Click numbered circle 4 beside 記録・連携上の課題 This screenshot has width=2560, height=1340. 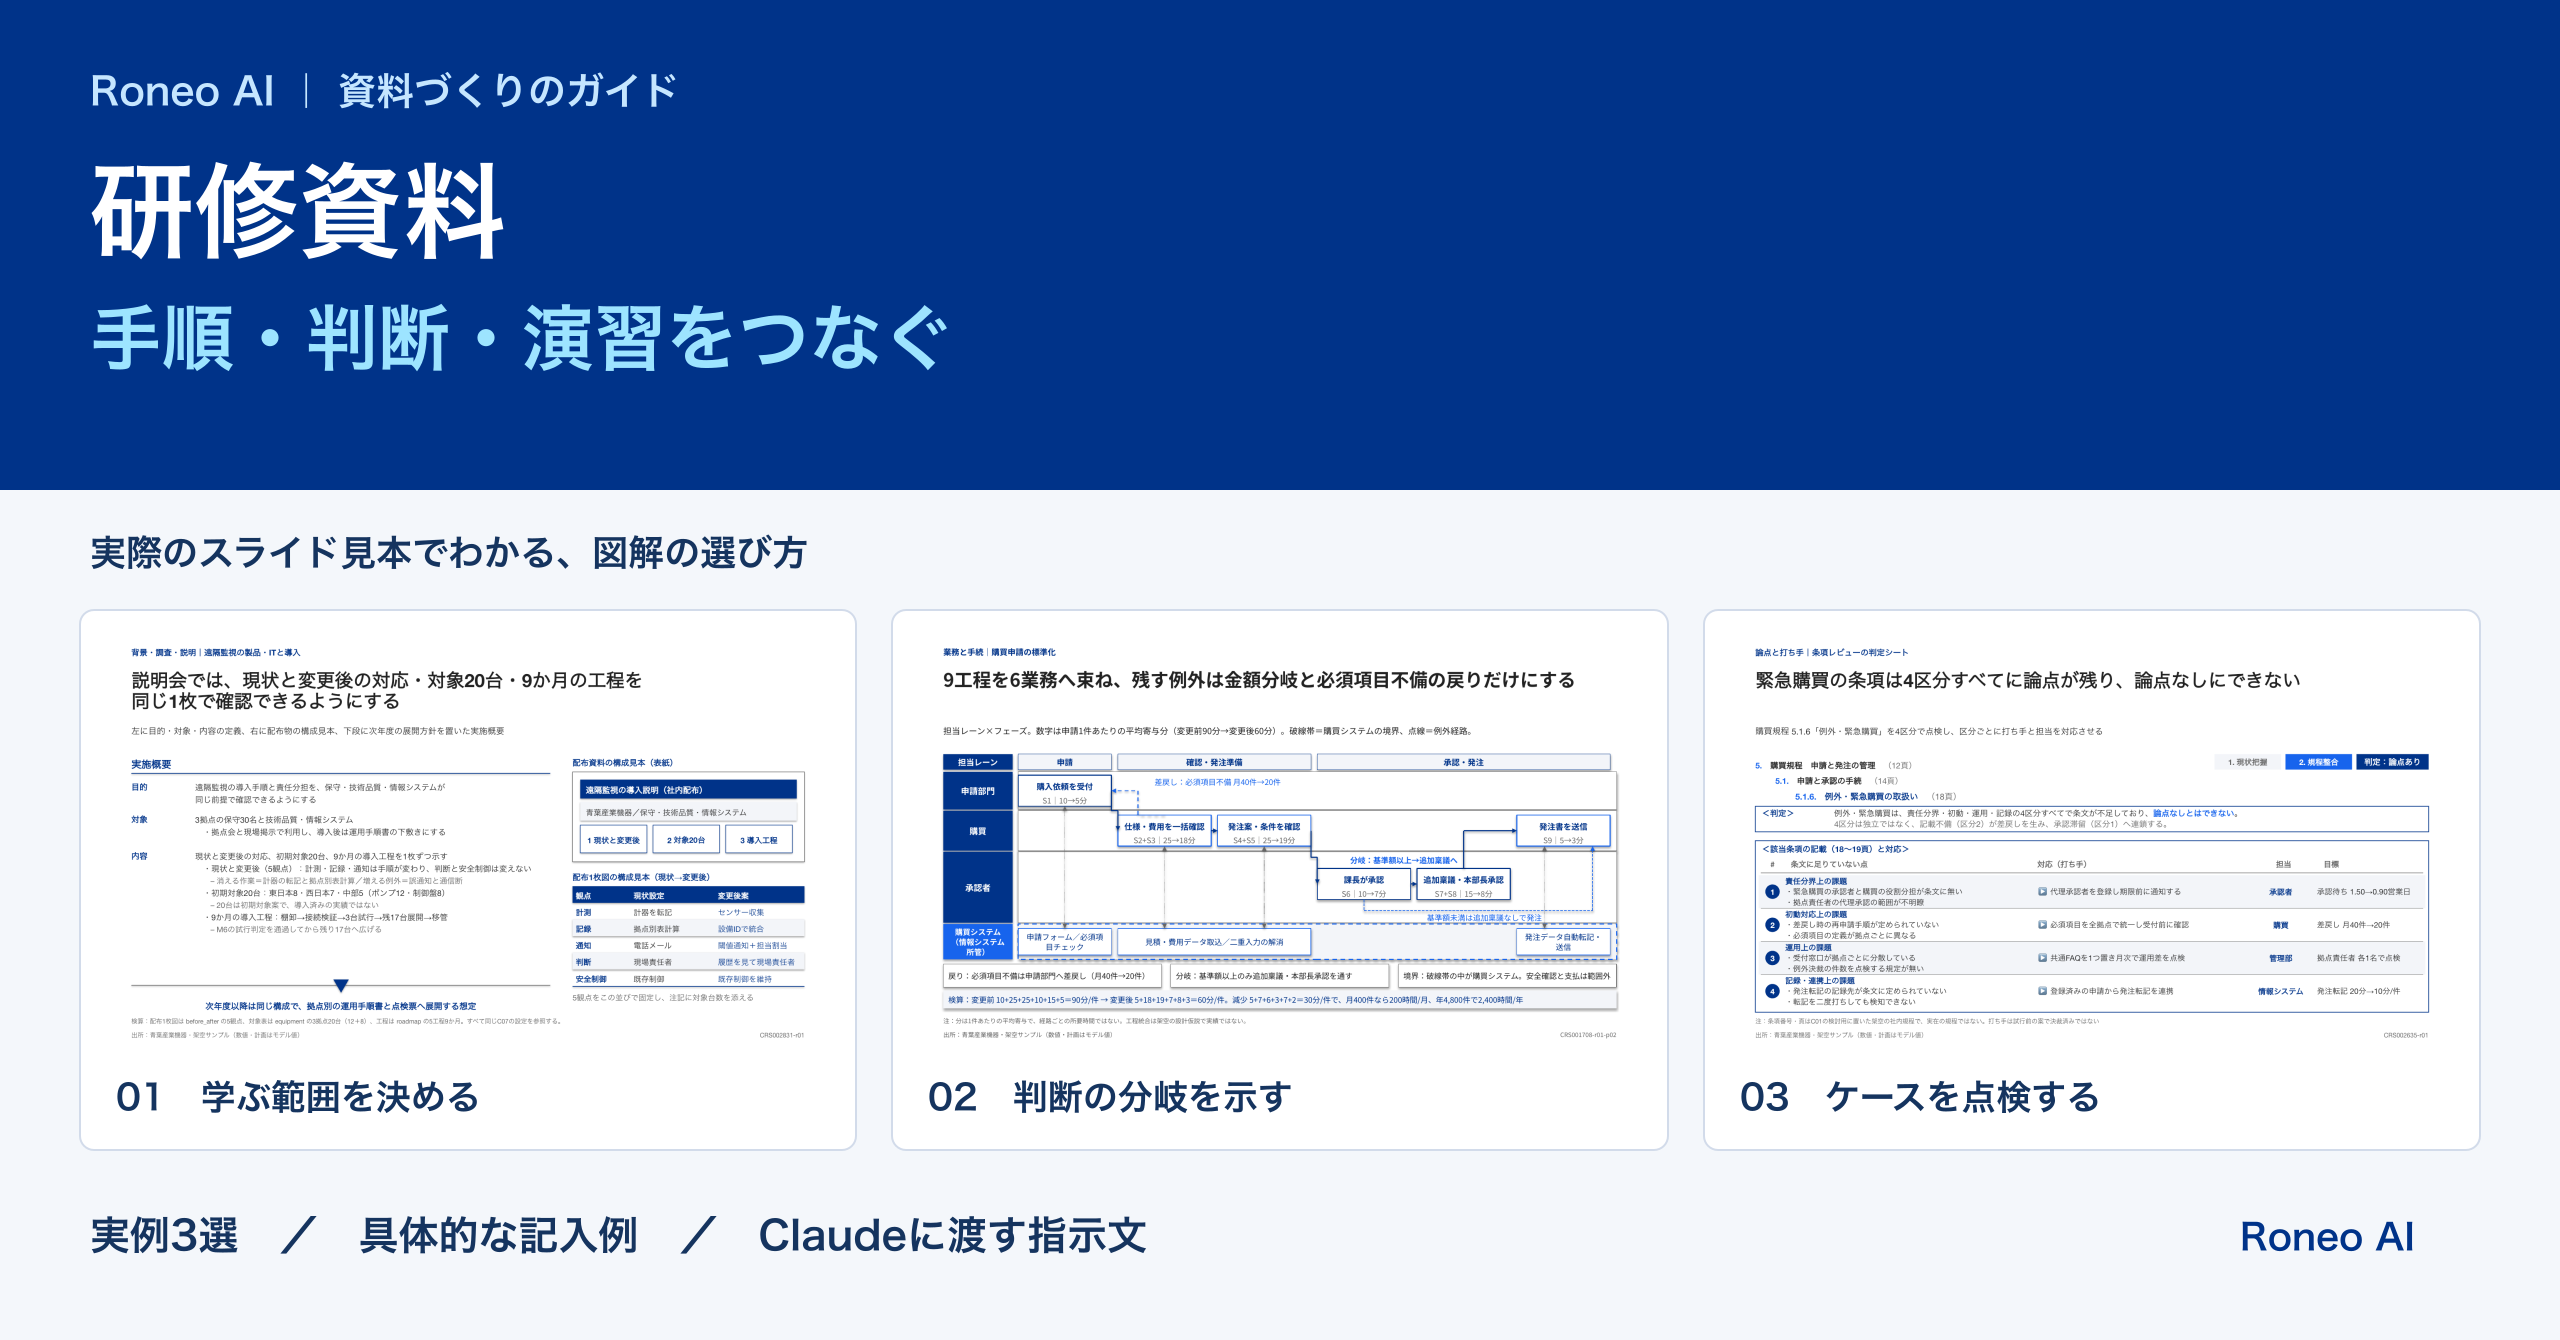pyautogui.click(x=1772, y=991)
